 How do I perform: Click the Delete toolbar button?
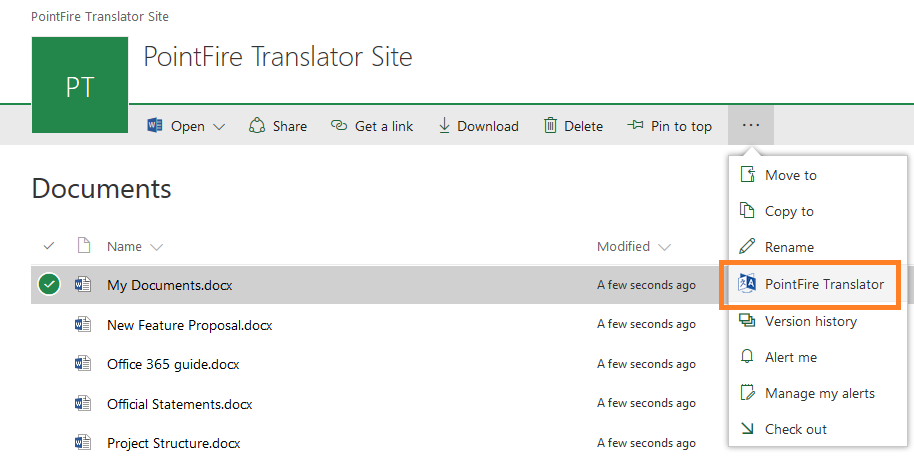574,125
